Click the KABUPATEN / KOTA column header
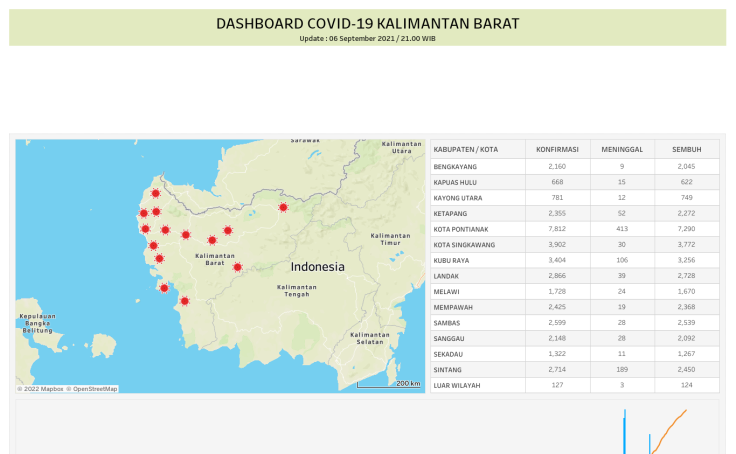This screenshot has height=454, width=736. pos(465,149)
